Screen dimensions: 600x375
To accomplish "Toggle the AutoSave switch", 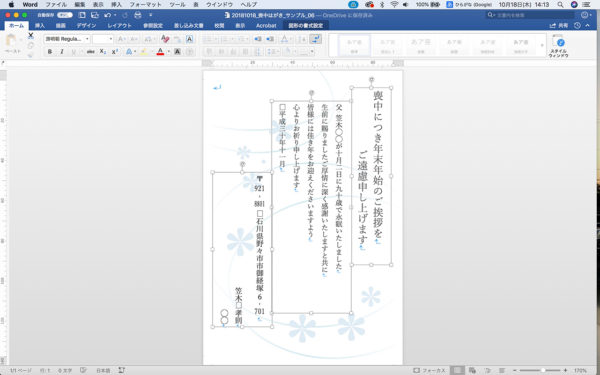I will point(65,15).
